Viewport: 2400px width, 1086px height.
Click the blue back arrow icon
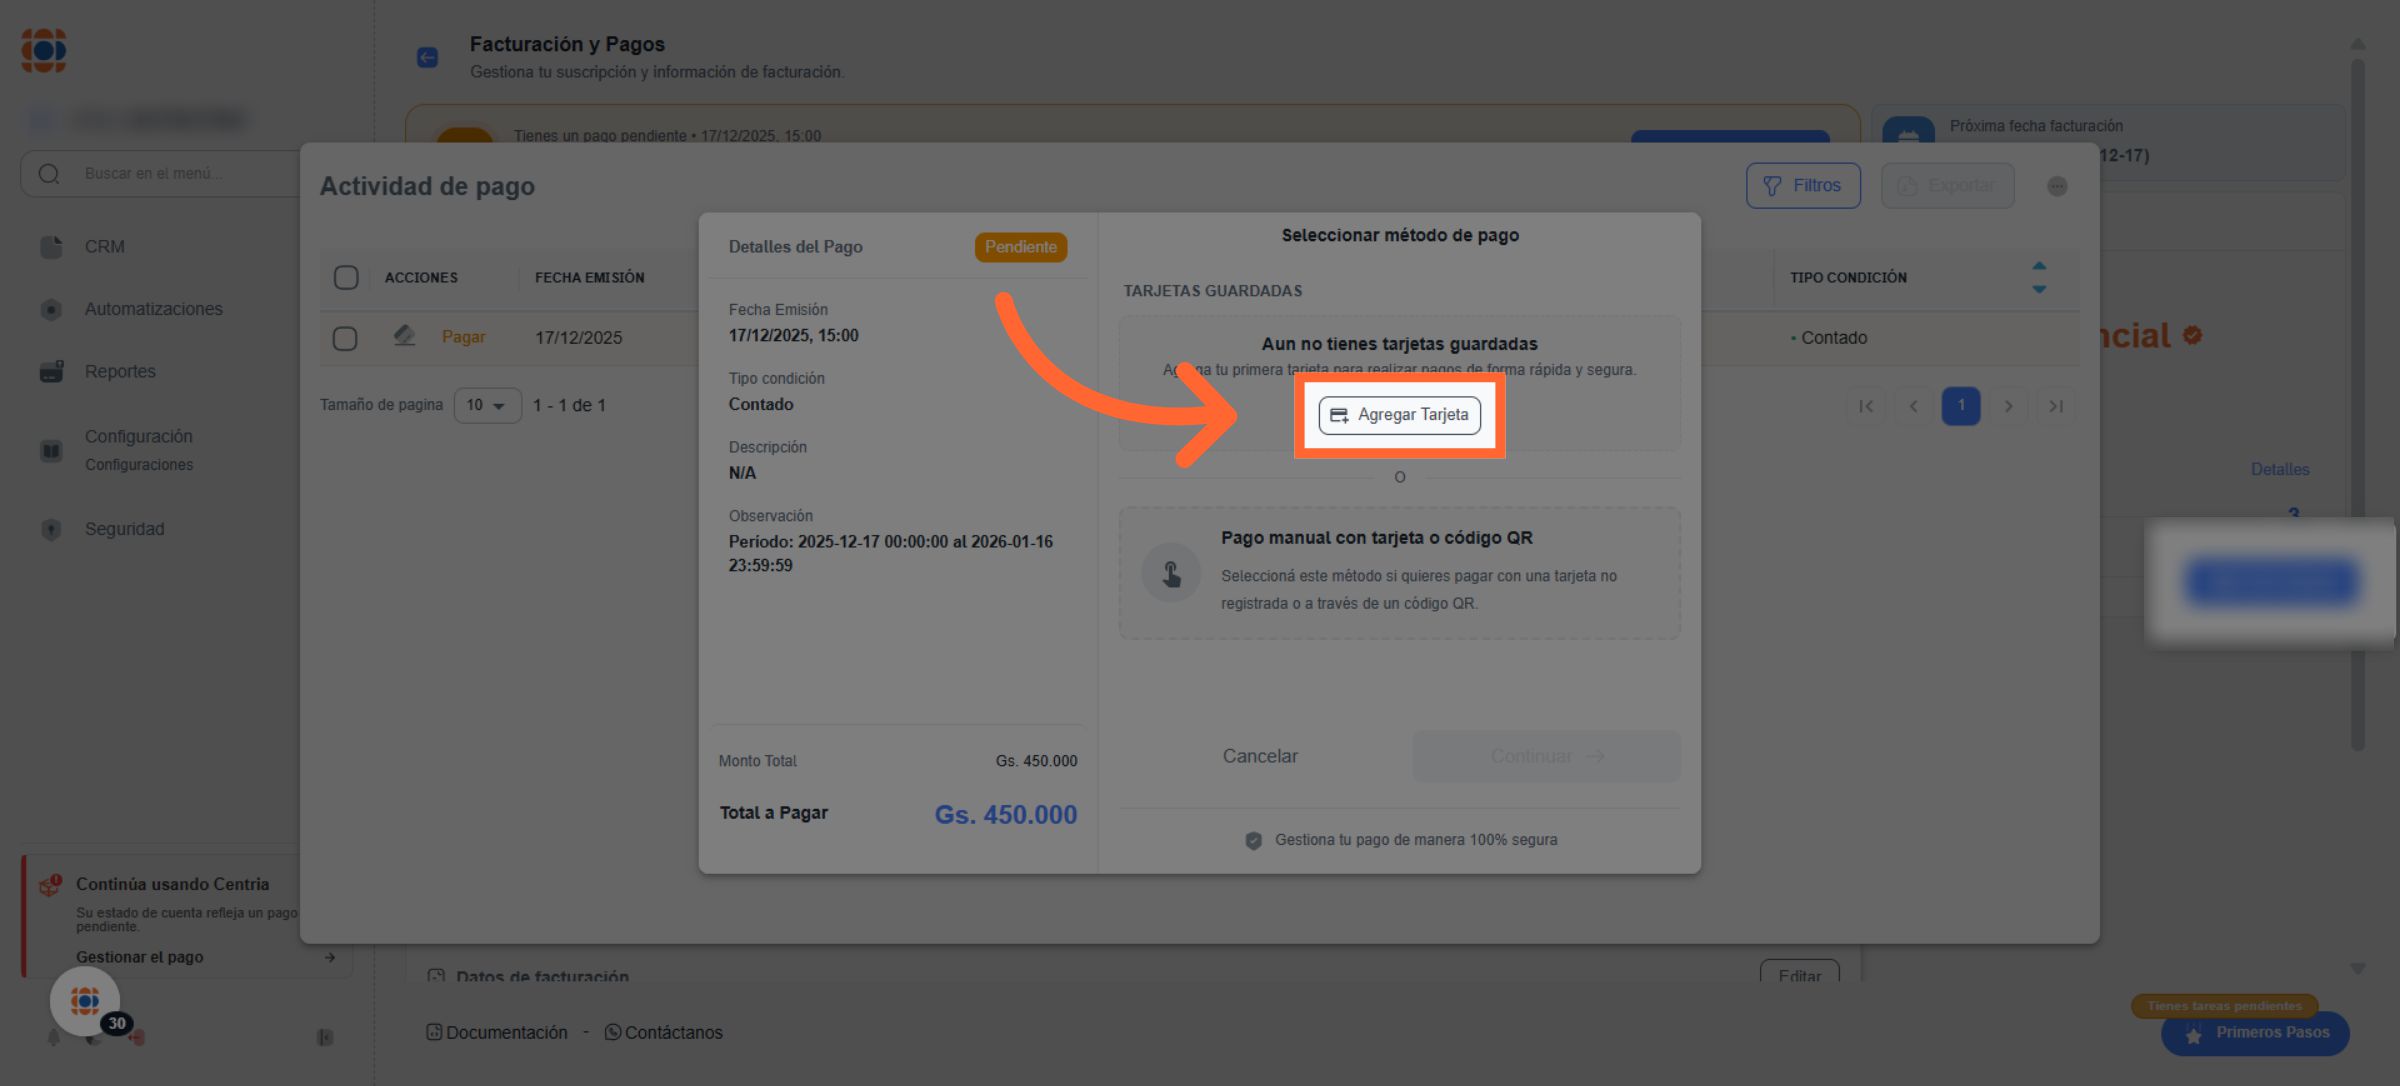tap(427, 57)
